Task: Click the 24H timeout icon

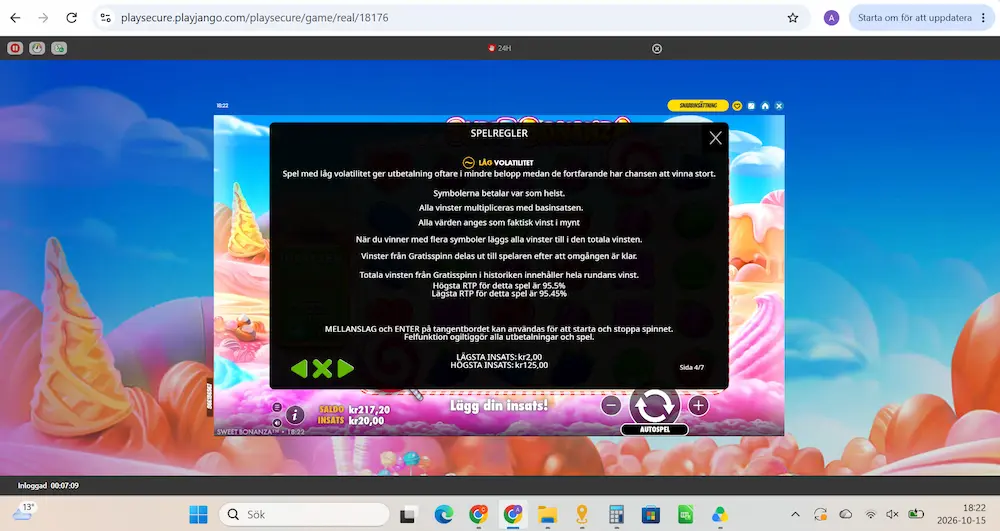Action: [499, 48]
